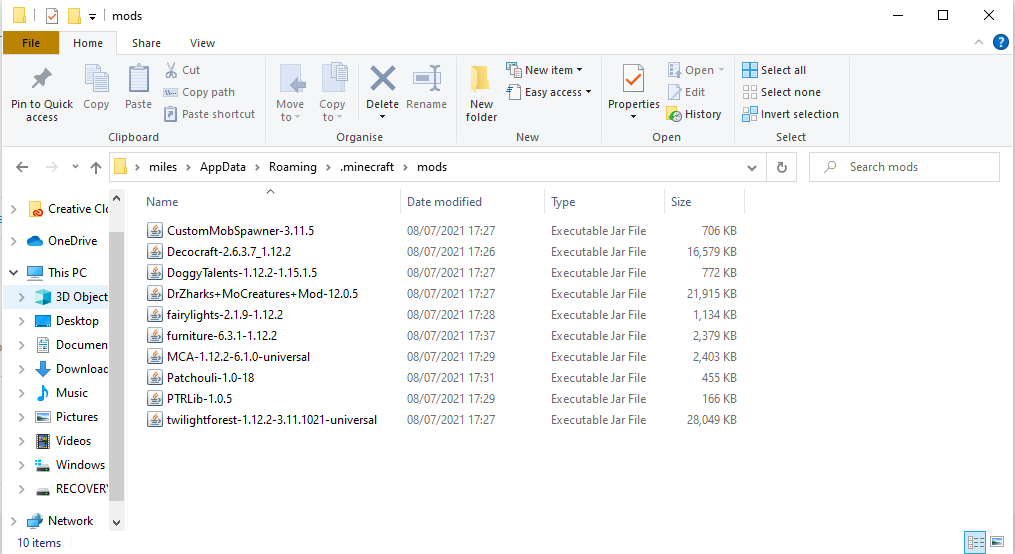Click Roaming in the address path
The height and width of the screenshot is (554, 1015).
click(x=293, y=167)
